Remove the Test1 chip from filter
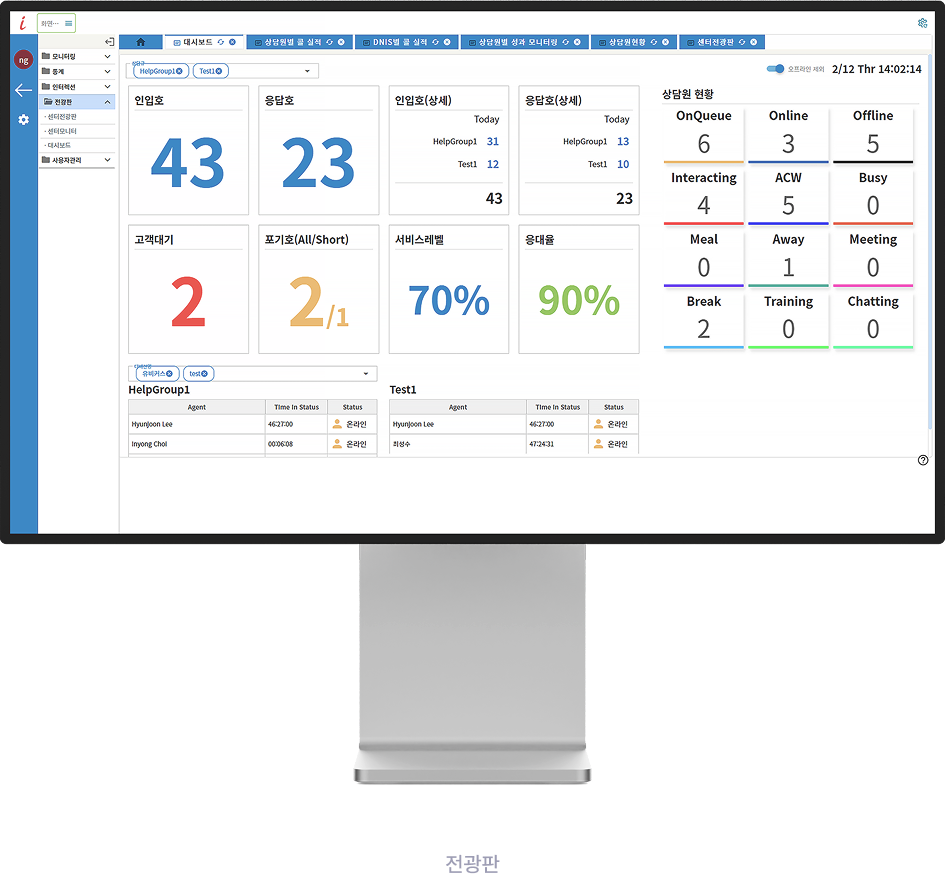Viewport: 945px width, 881px height. (x=220, y=71)
